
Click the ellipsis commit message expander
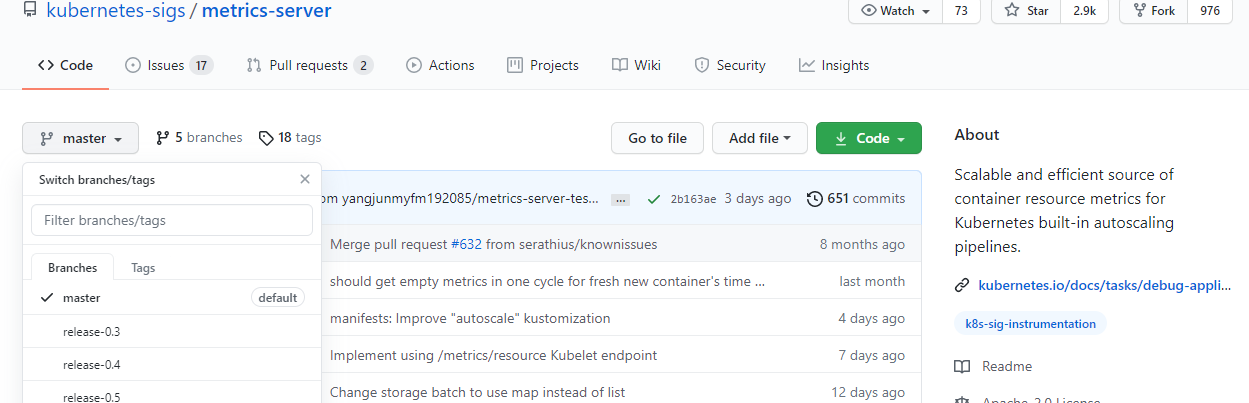(x=620, y=199)
